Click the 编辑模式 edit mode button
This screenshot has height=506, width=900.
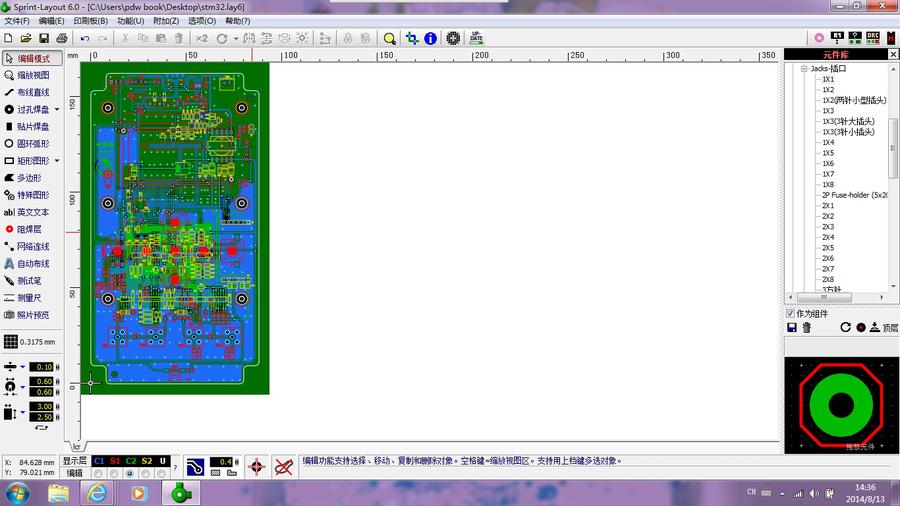(x=32, y=58)
